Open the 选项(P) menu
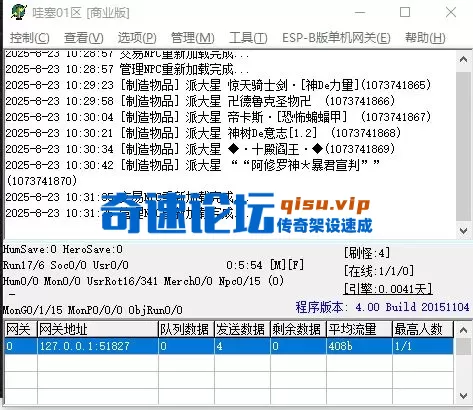The width and height of the screenshot is (473, 410). click(x=137, y=38)
